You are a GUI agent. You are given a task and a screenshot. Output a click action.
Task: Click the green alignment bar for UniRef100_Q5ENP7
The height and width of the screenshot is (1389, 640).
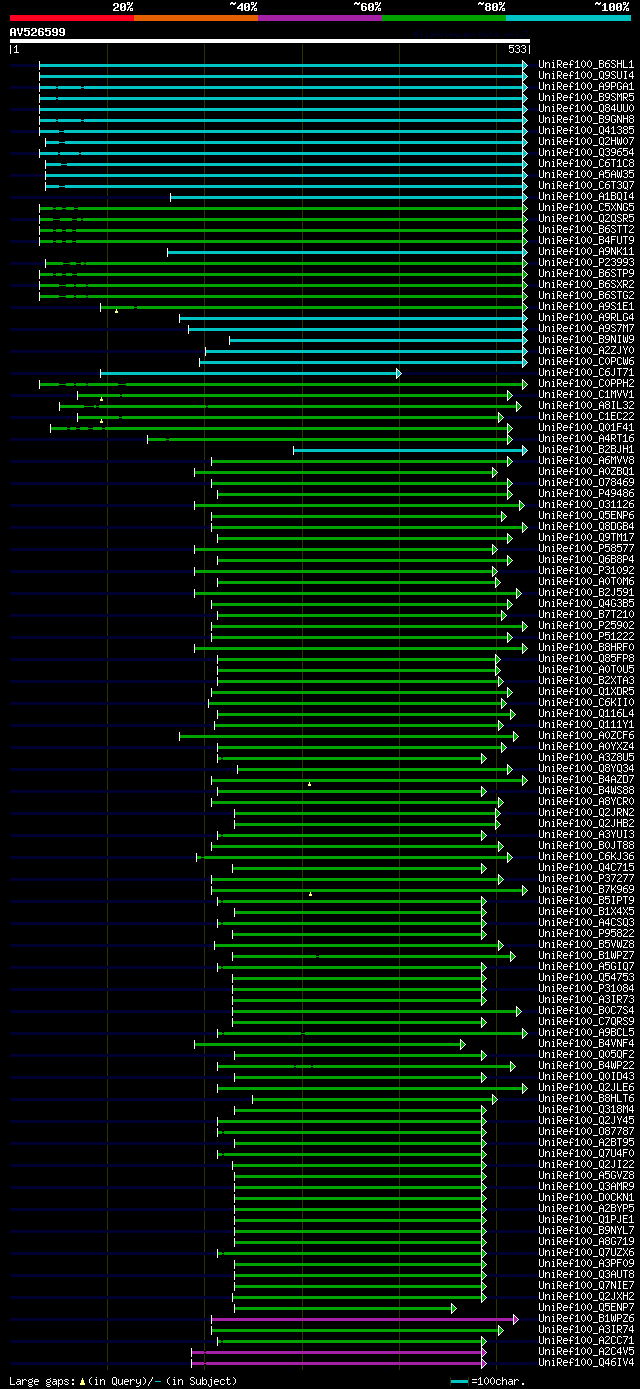[x=345, y=1308]
